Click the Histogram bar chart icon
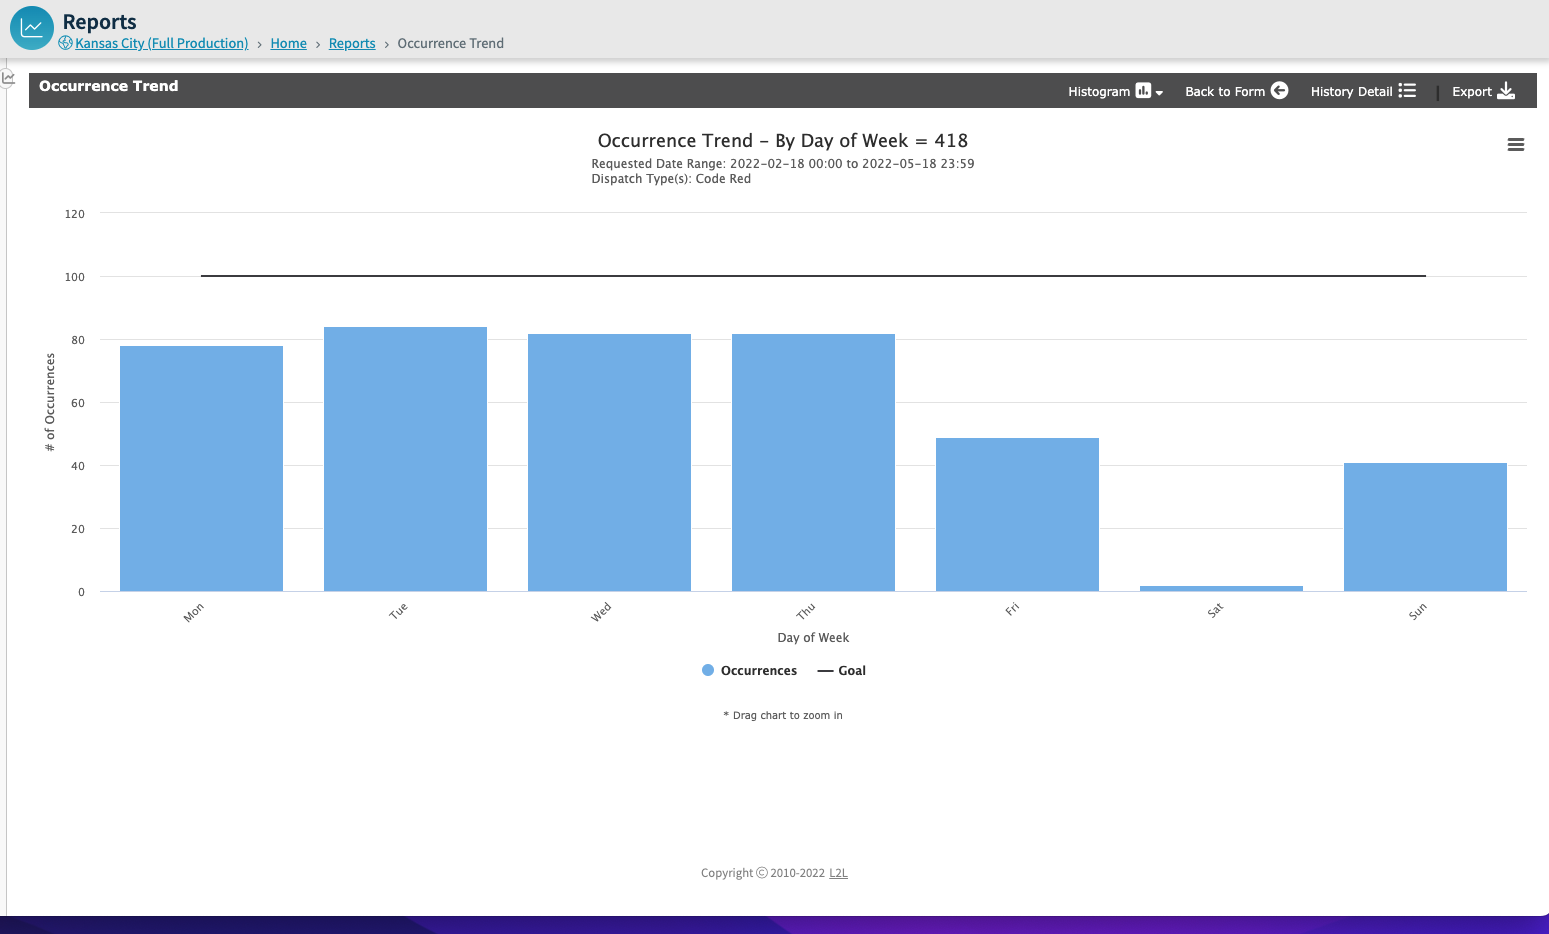This screenshot has height=934, width=1549. pyautogui.click(x=1143, y=91)
